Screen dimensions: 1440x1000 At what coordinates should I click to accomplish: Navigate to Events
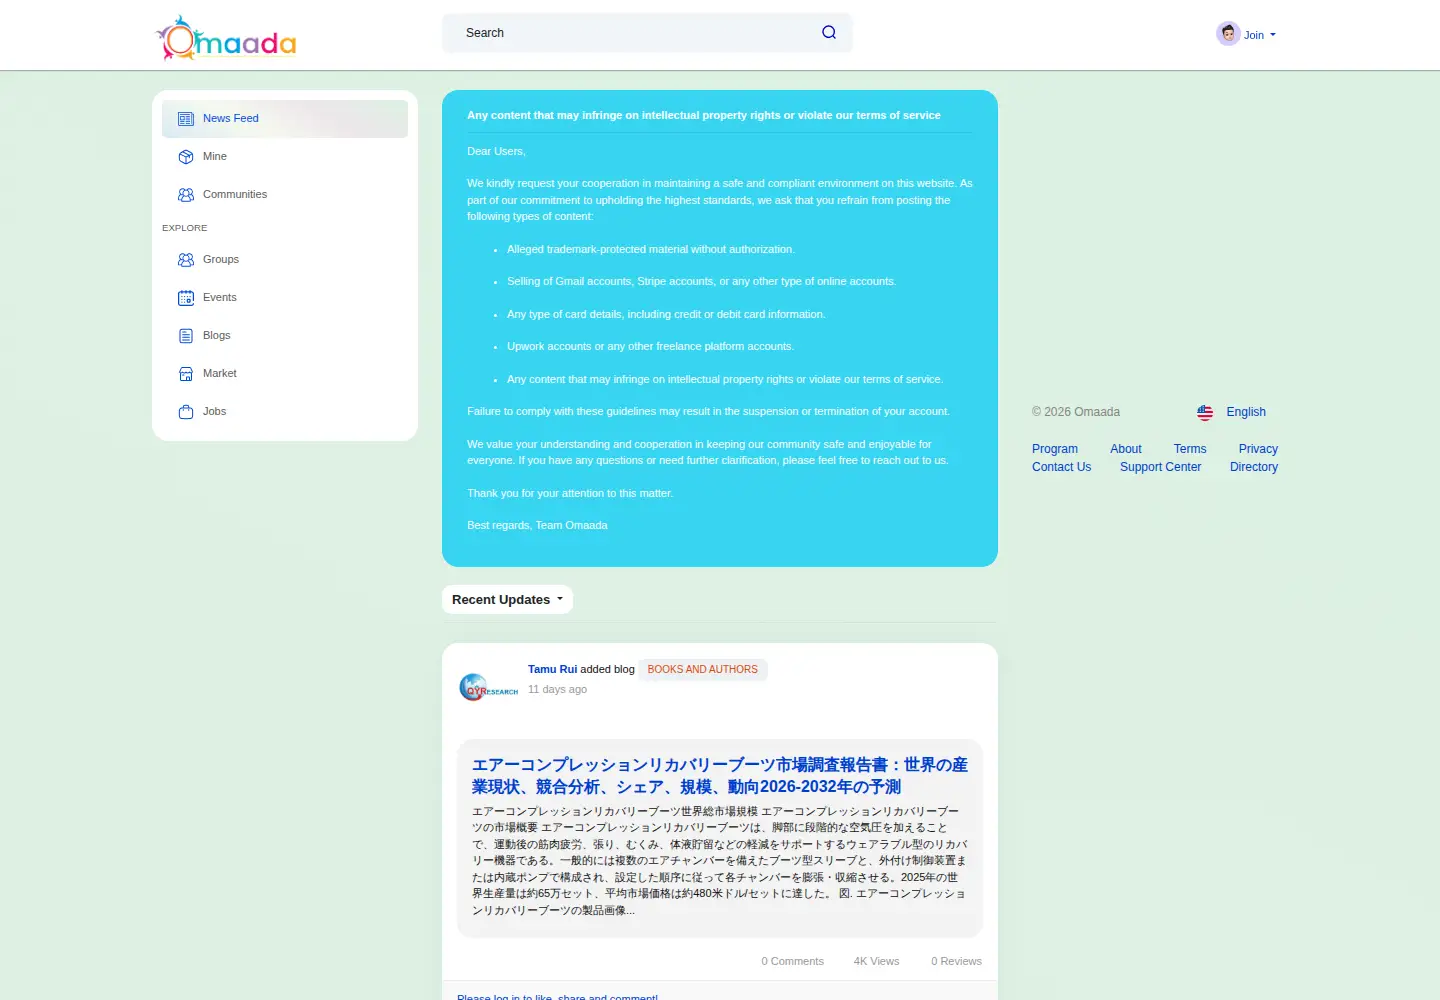pyautogui.click(x=285, y=298)
